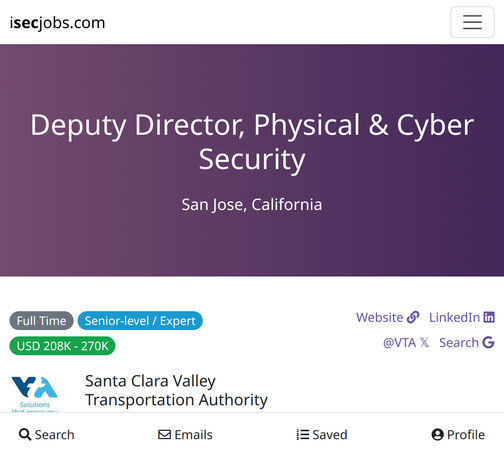504x457 pixels.
Task: Select the Full Time badge
Action: (x=41, y=321)
